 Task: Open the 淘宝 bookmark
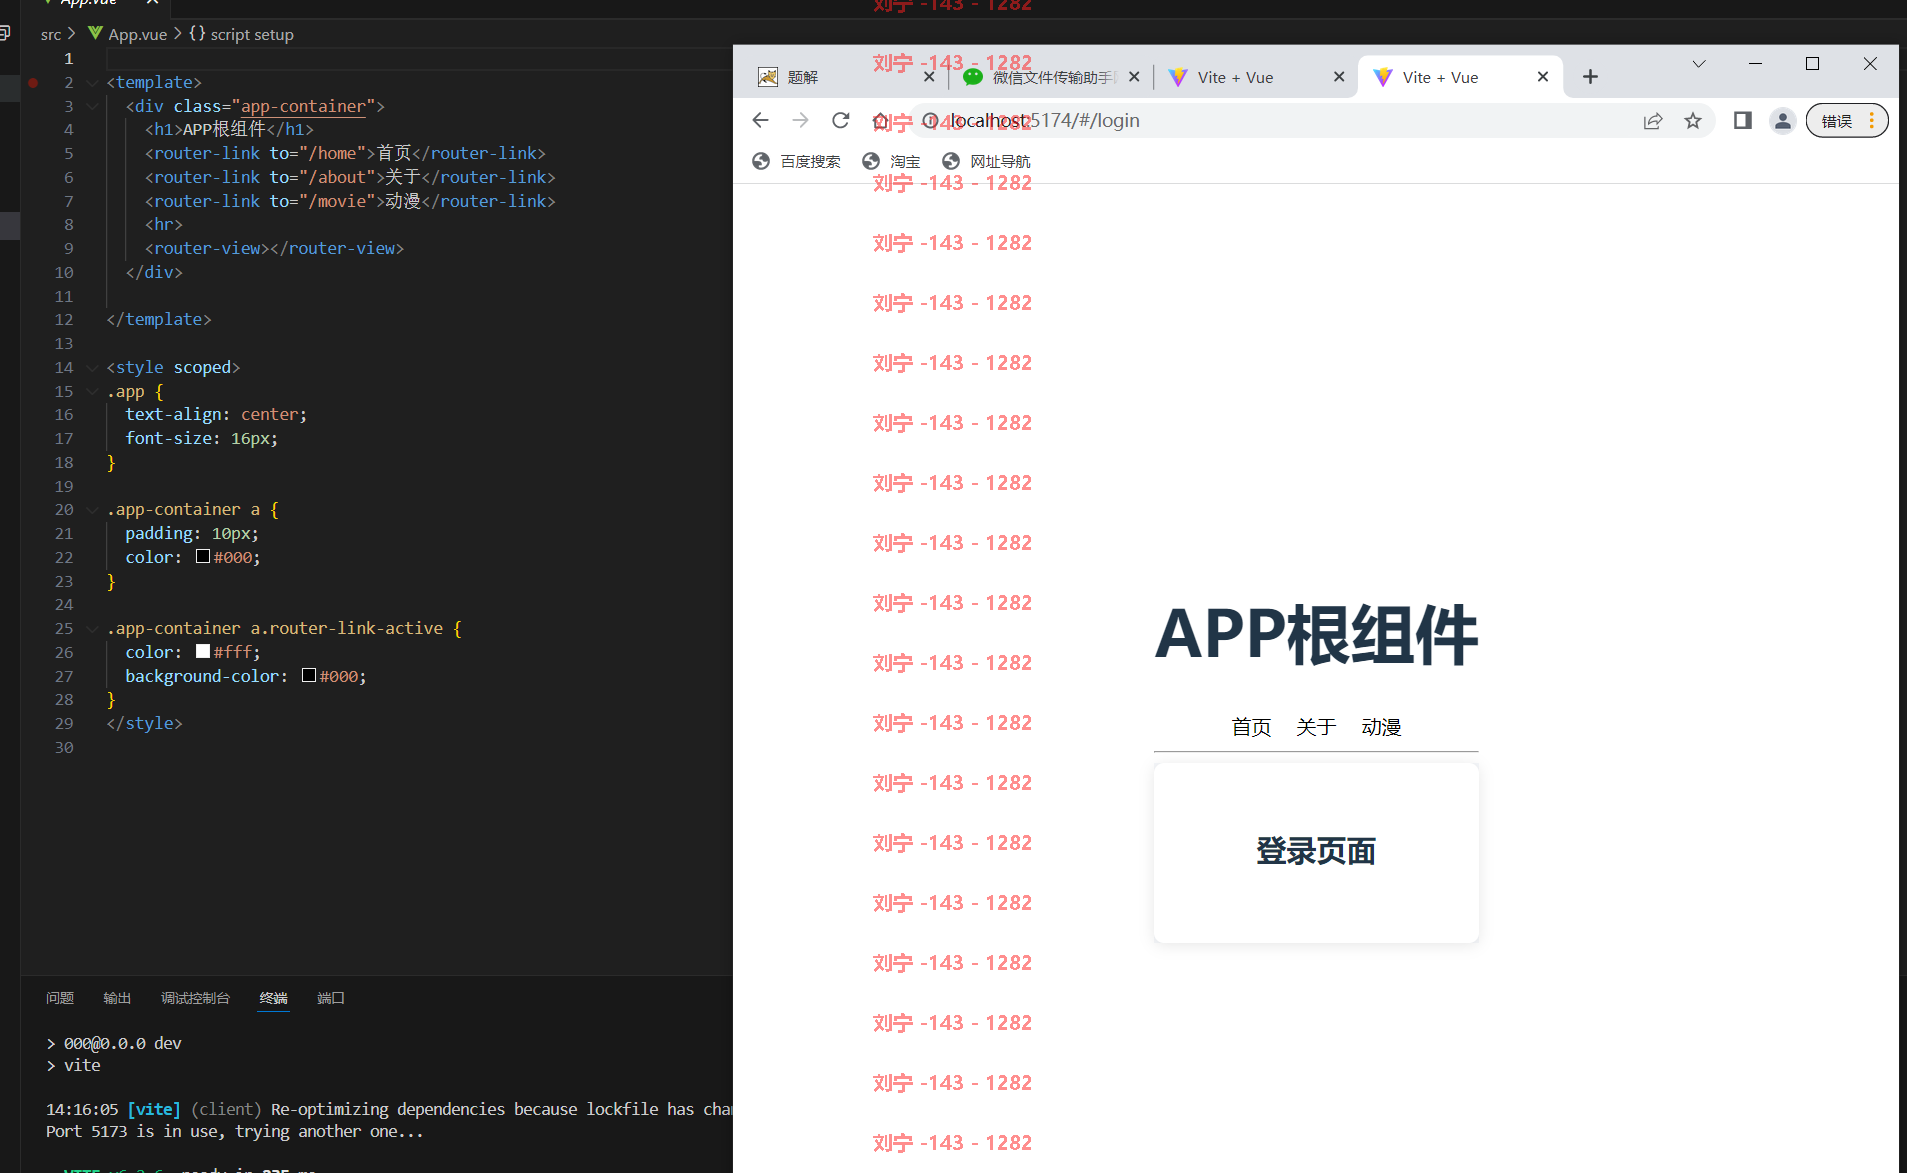tap(891, 161)
